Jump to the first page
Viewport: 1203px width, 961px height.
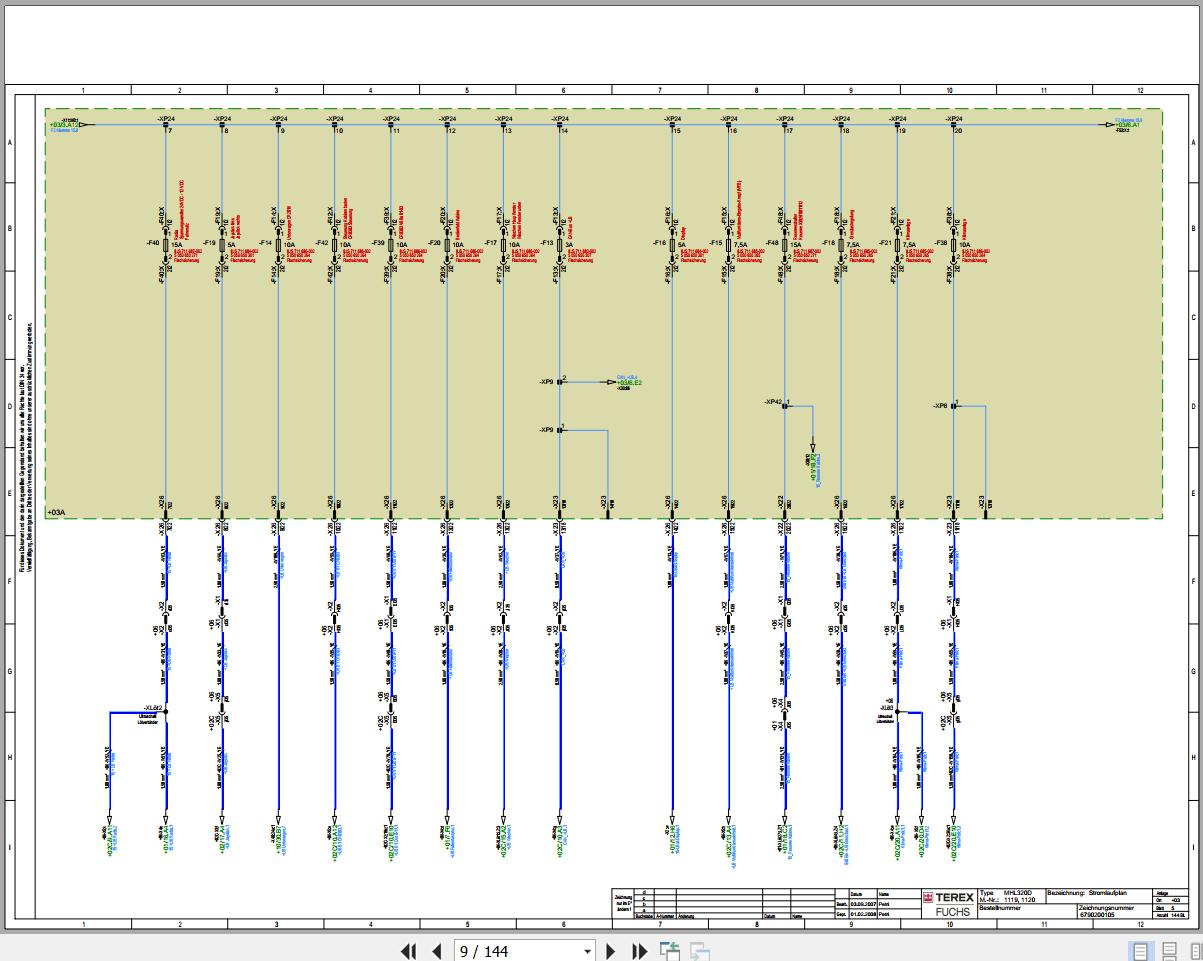click(x=408, y=951)
